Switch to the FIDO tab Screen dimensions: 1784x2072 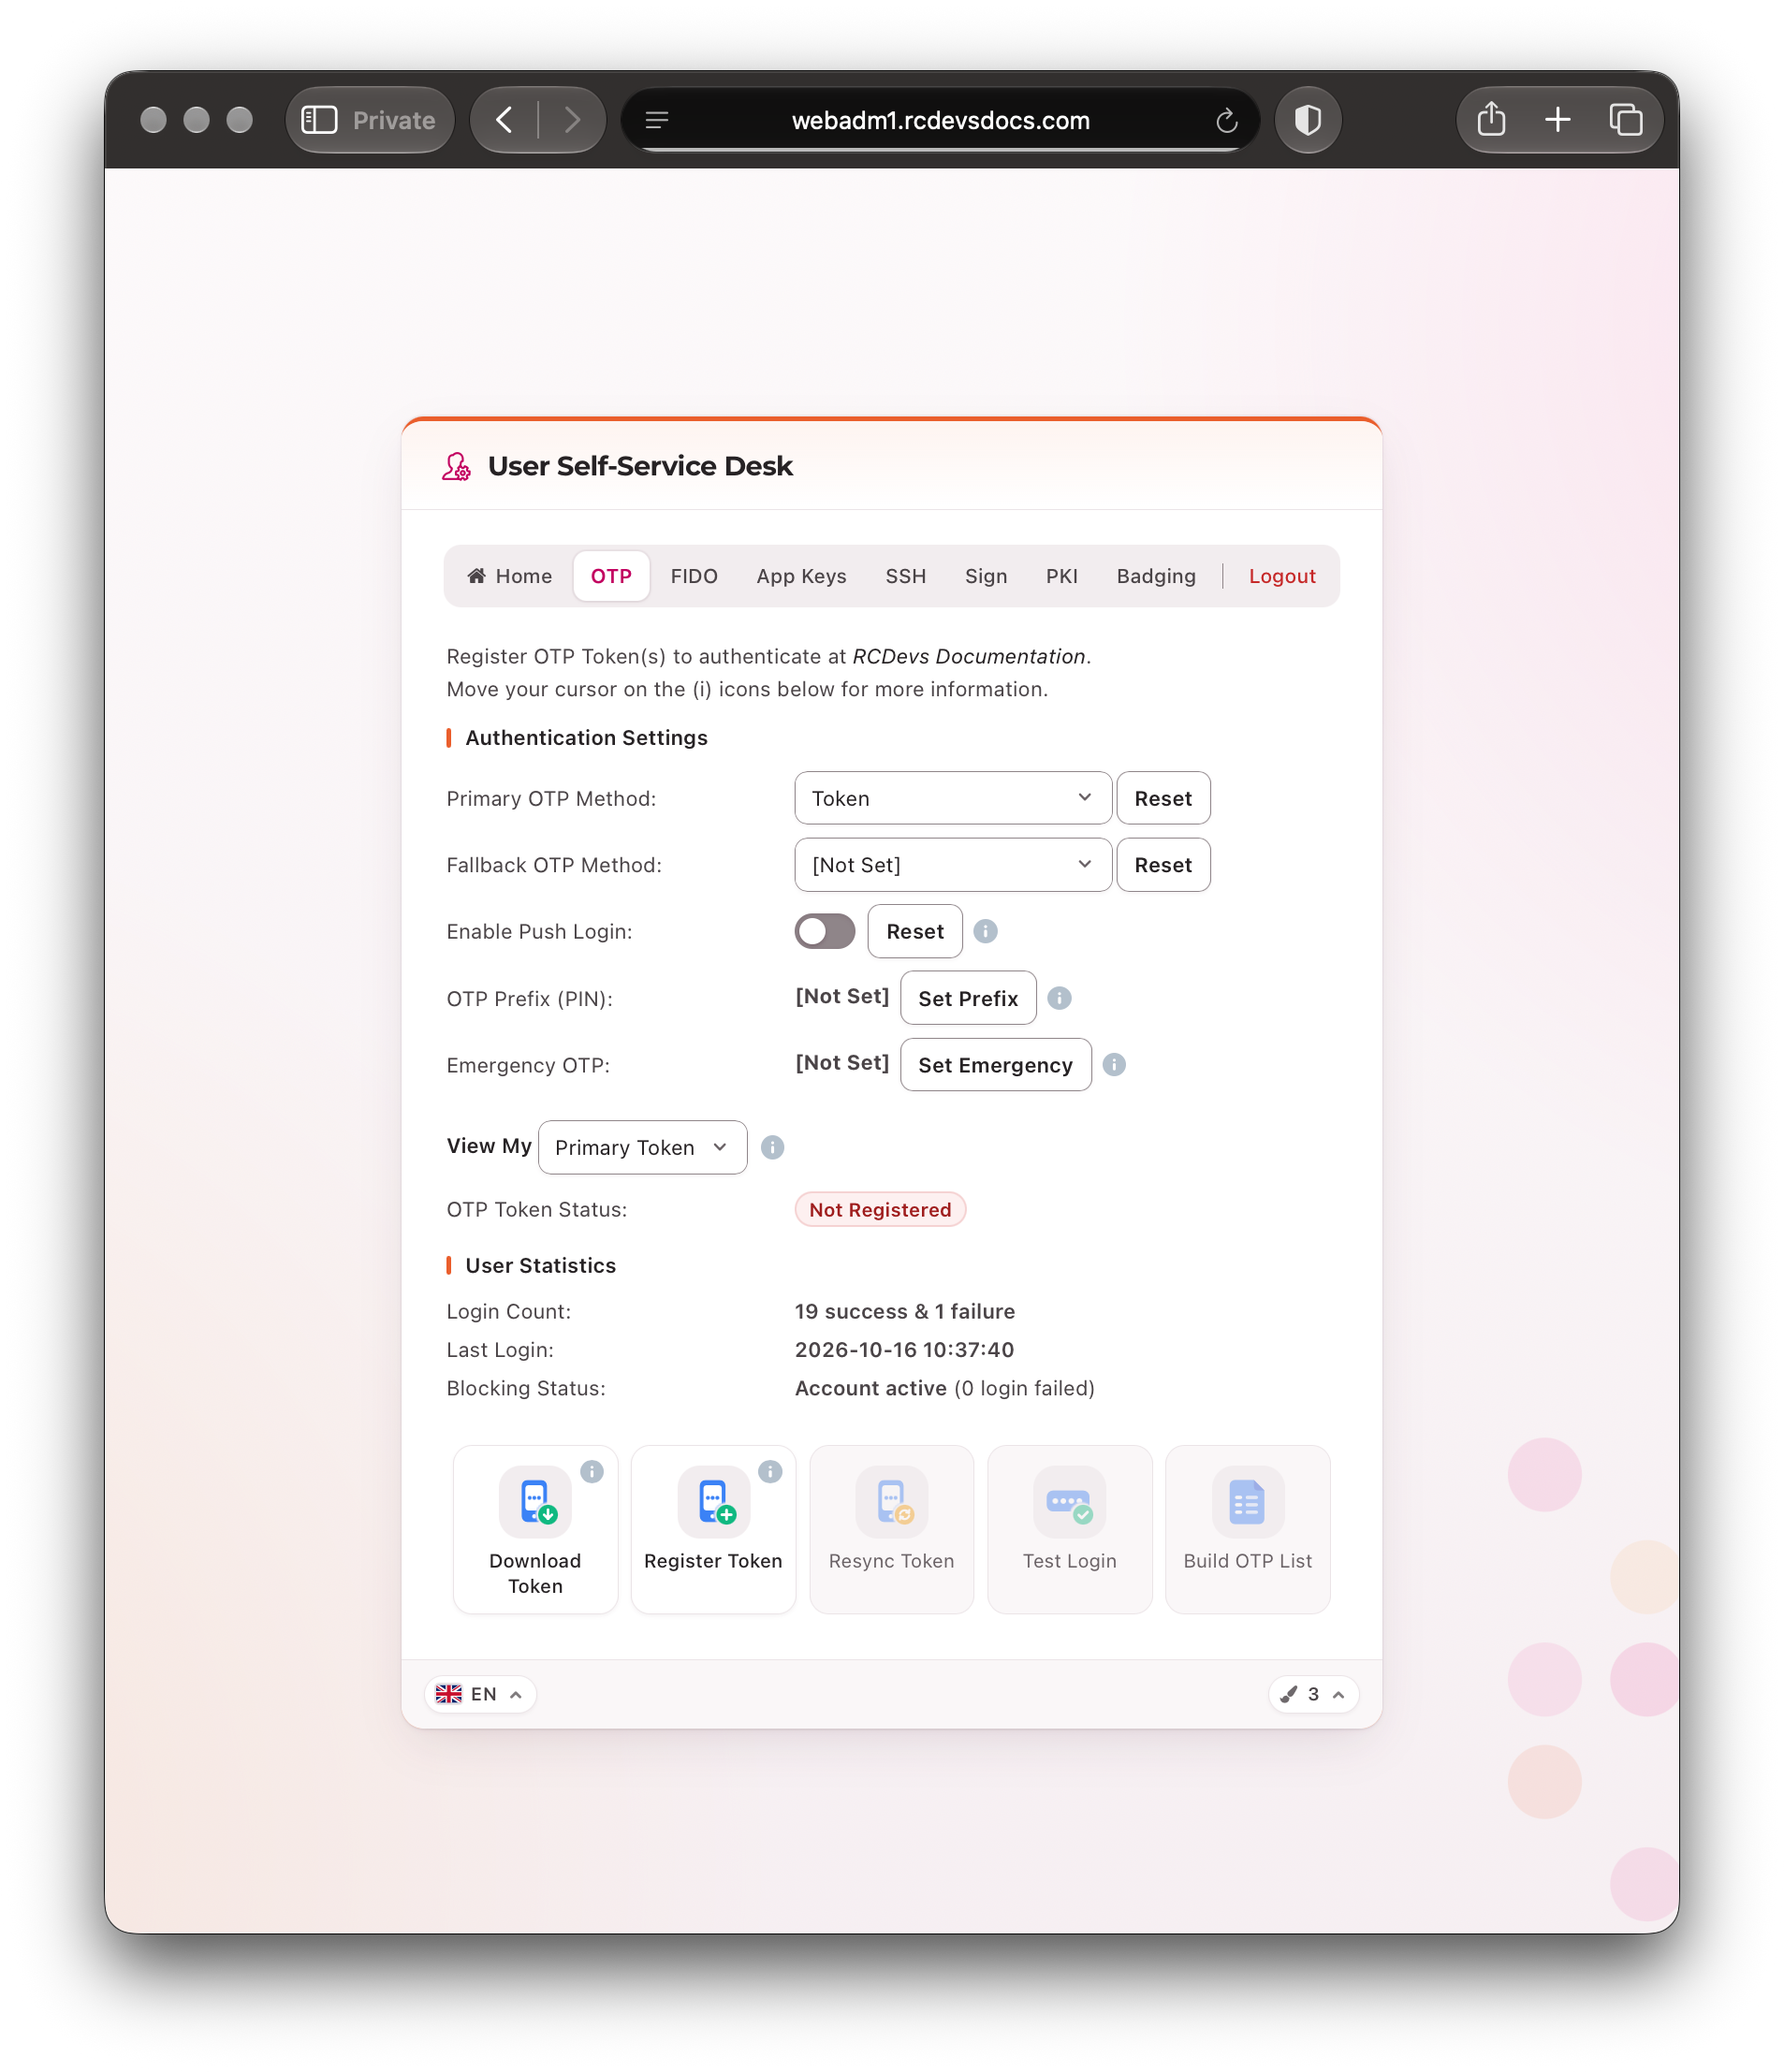[x=694, y=576]
